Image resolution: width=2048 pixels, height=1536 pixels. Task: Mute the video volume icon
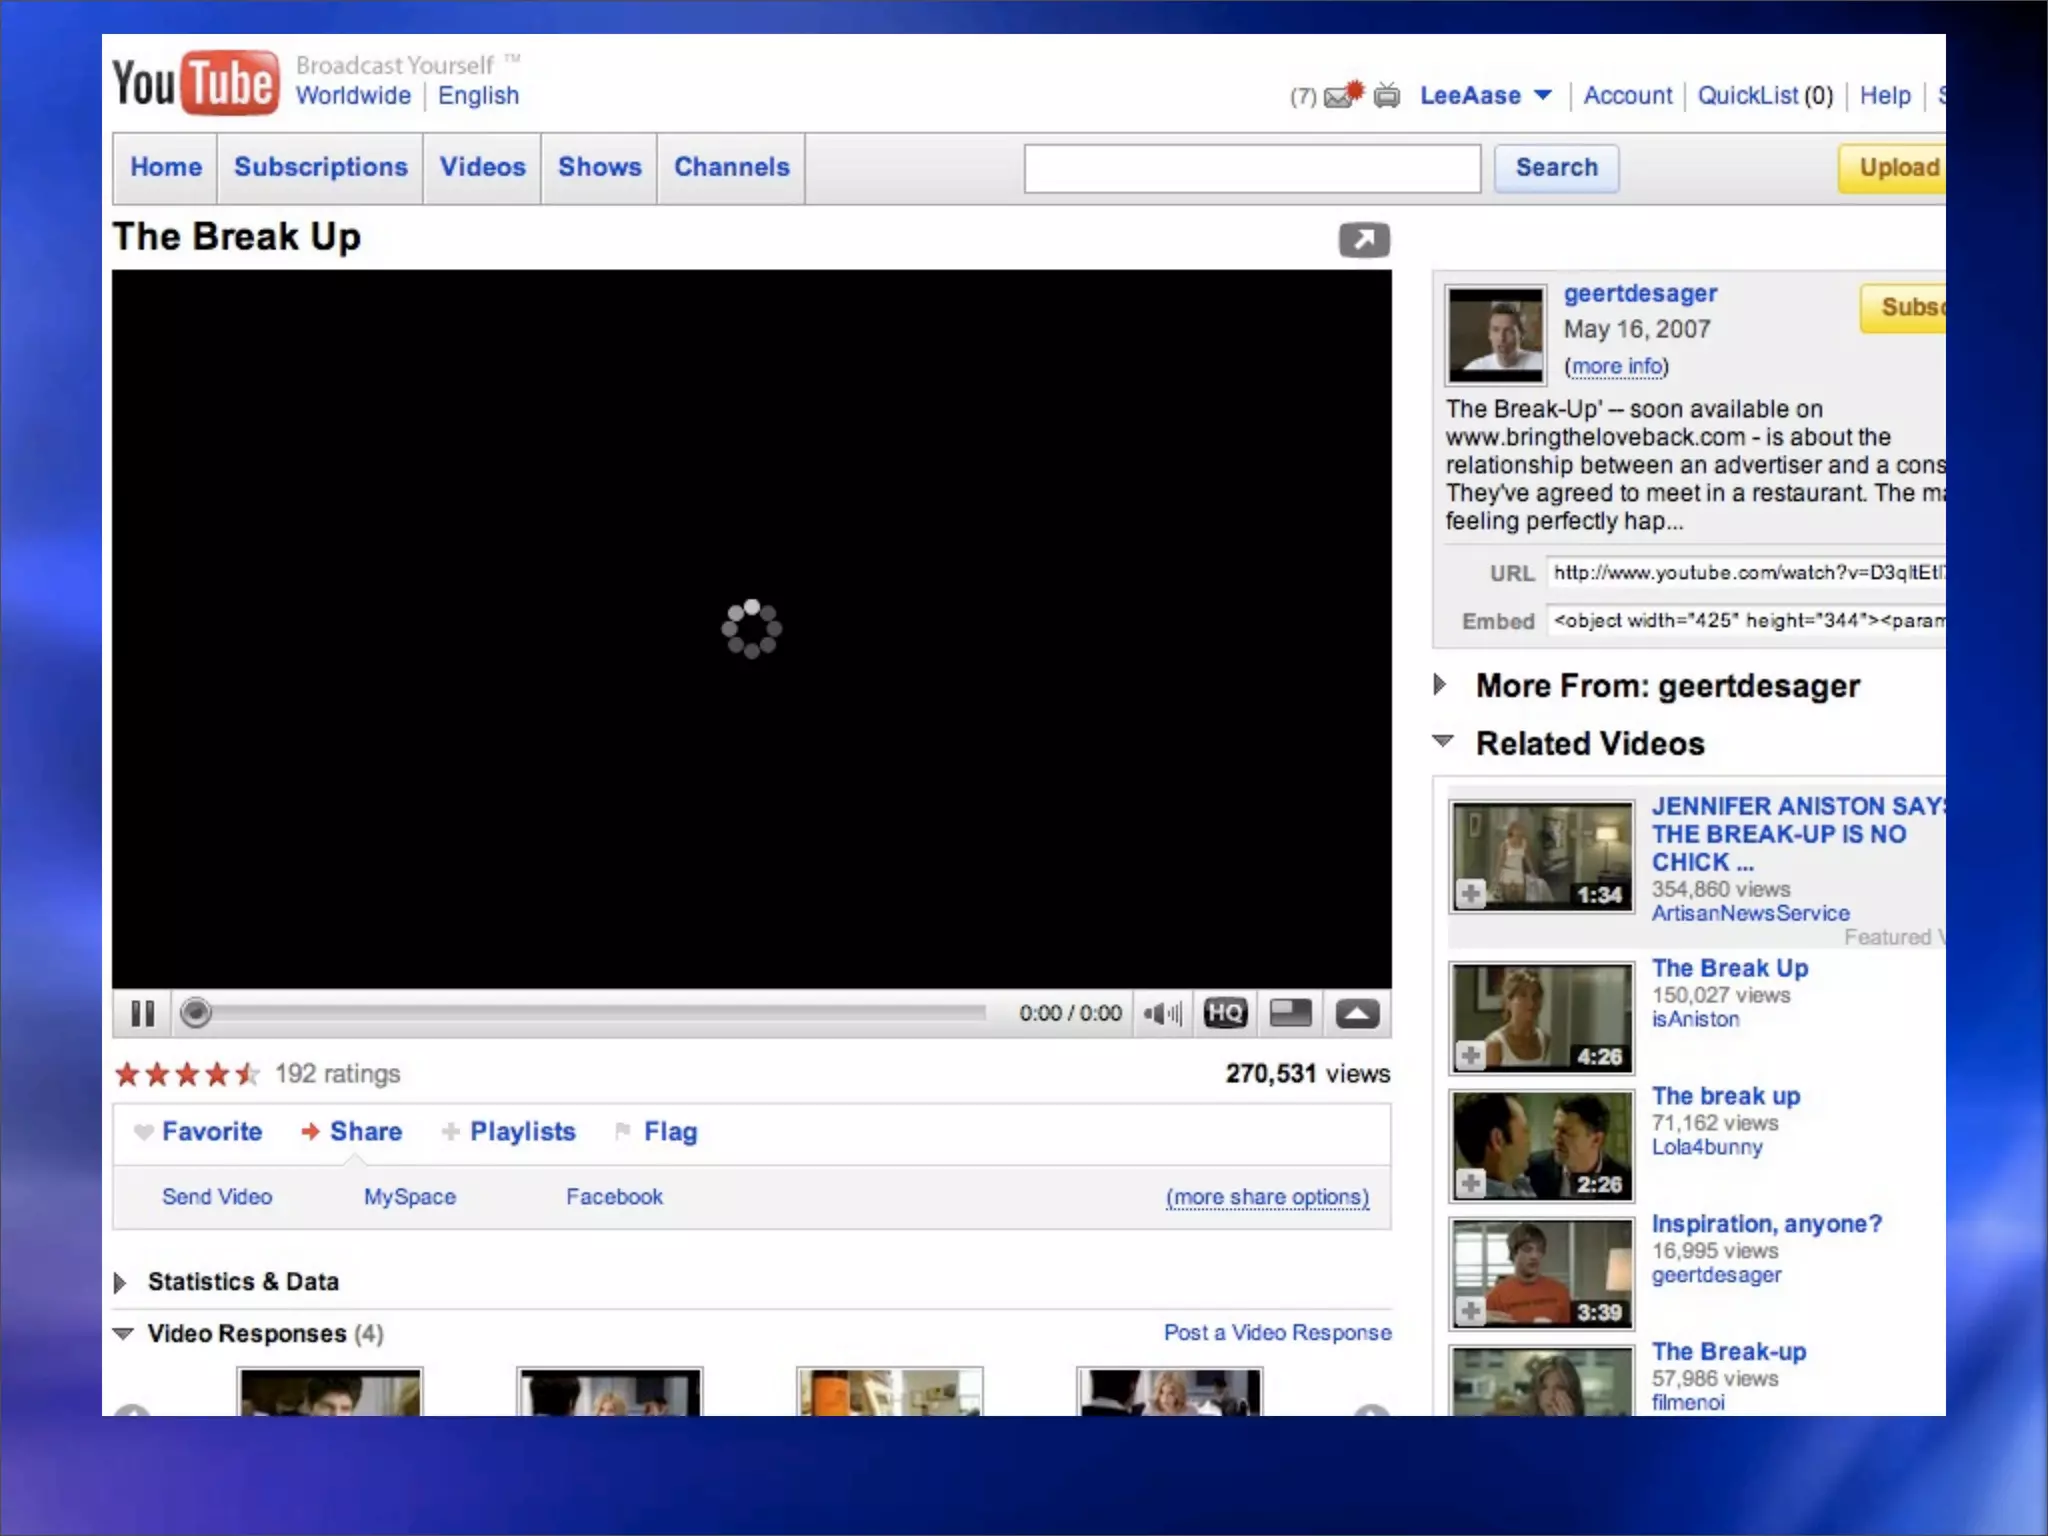tap(1162, 1014)
